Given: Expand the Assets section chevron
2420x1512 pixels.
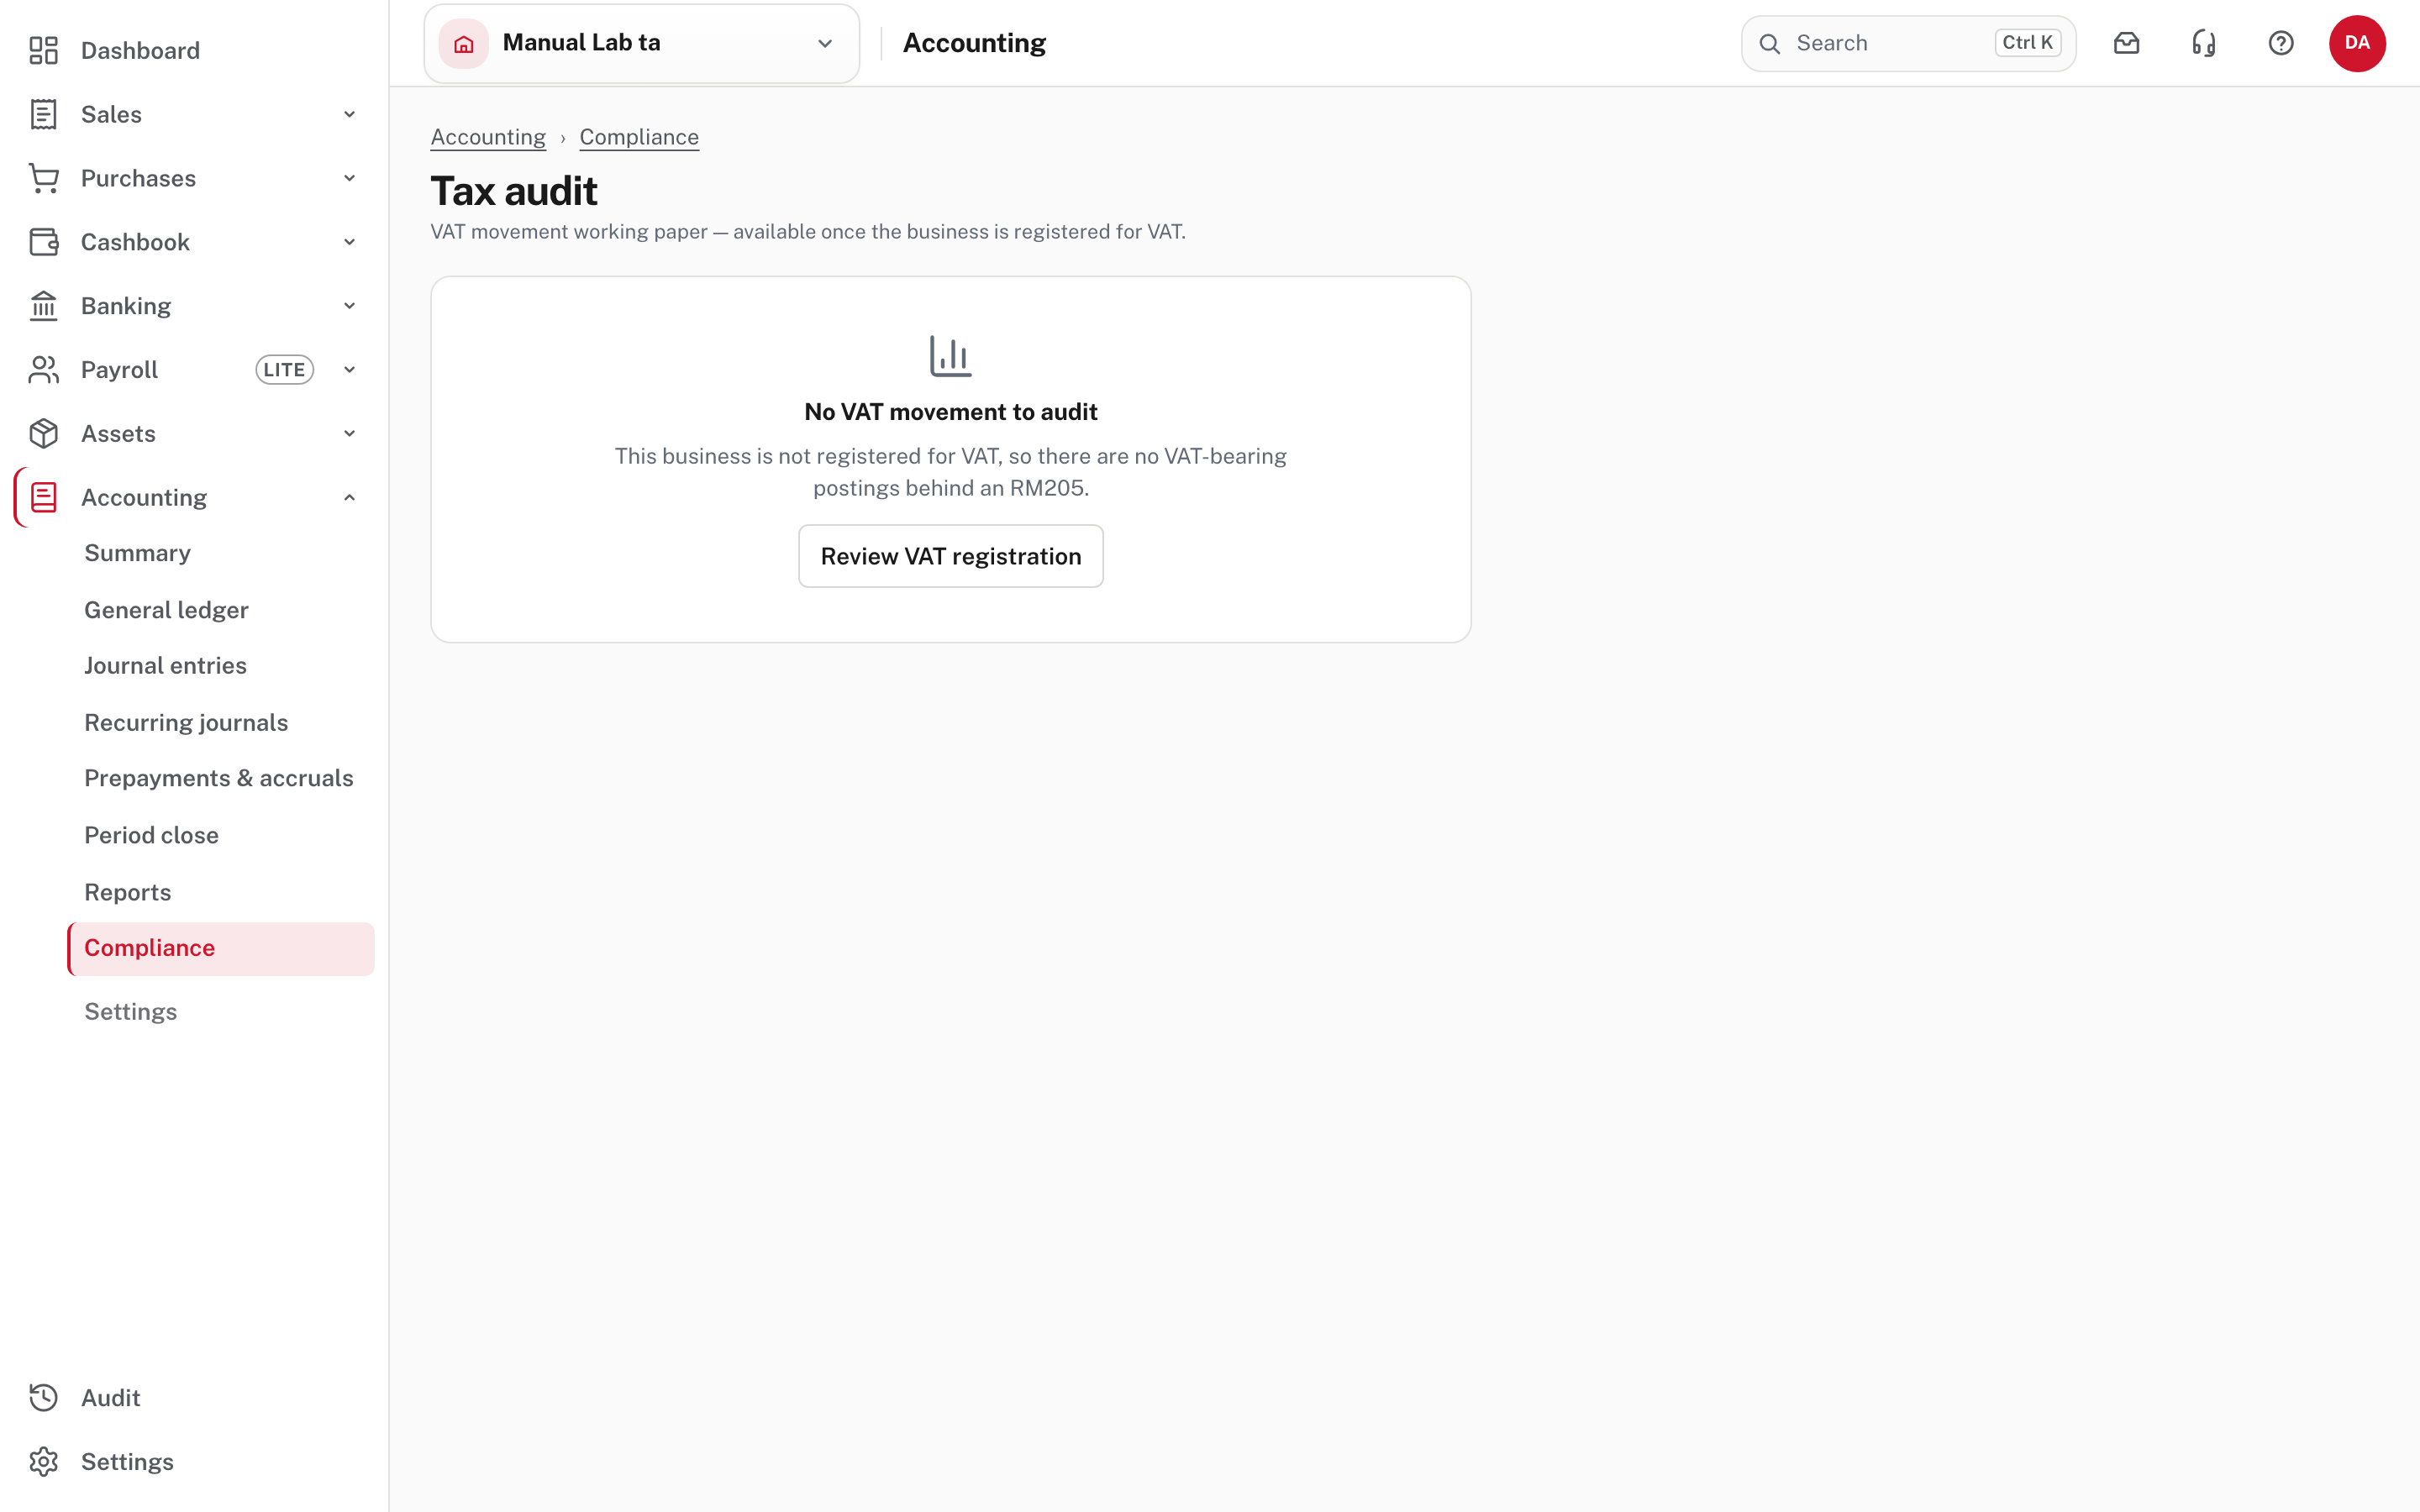Looking at the screenshot, I should 349,434.
